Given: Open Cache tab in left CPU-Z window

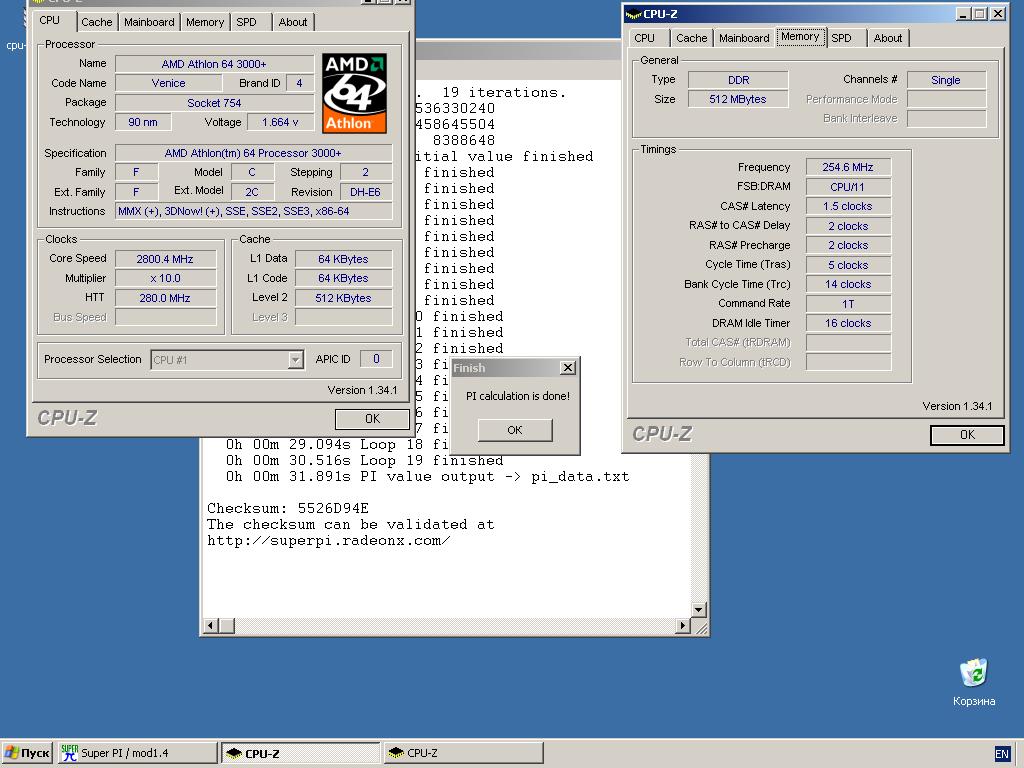Looking at the screenshot, I should [x=97, y=22].
